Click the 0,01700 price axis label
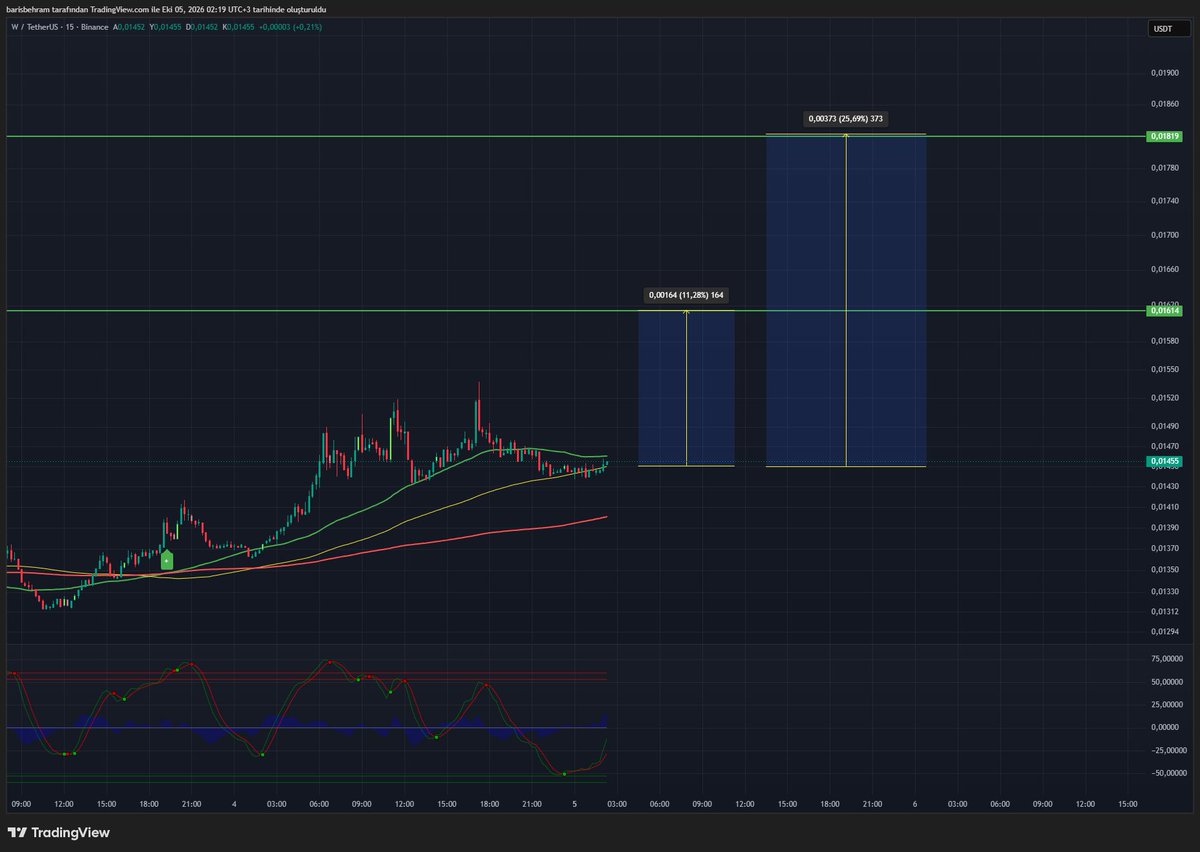Image resolution: width=1200 pixels, height=852 pixels. [1164, 235]
